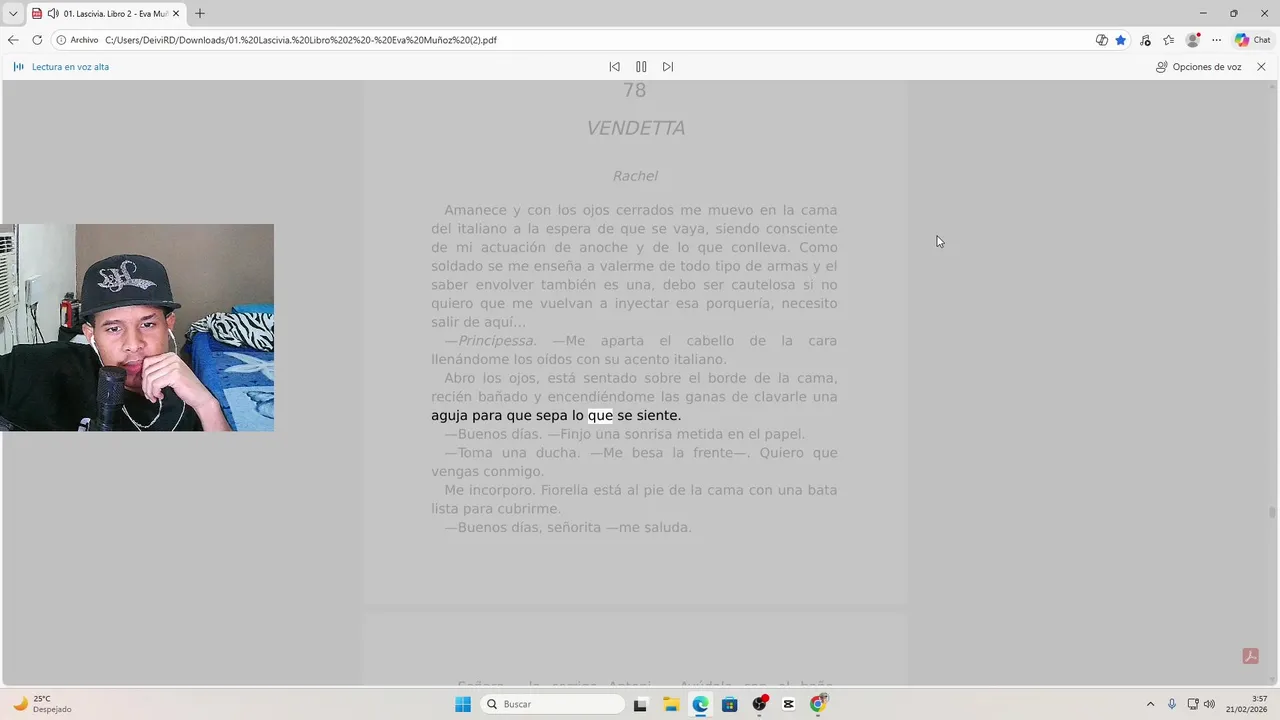Screen dimensions: 1280x720
Task: Click the highlighted word 'que'
Action: point(600,416)
